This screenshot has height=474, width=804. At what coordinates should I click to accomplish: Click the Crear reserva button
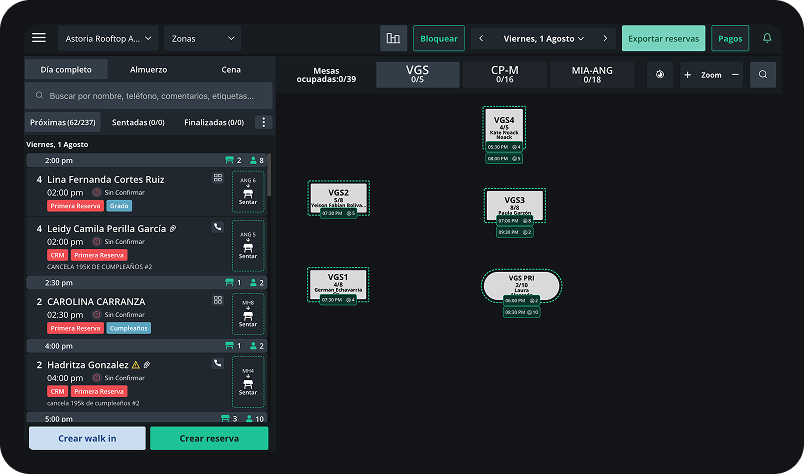(x=208, y=438)
